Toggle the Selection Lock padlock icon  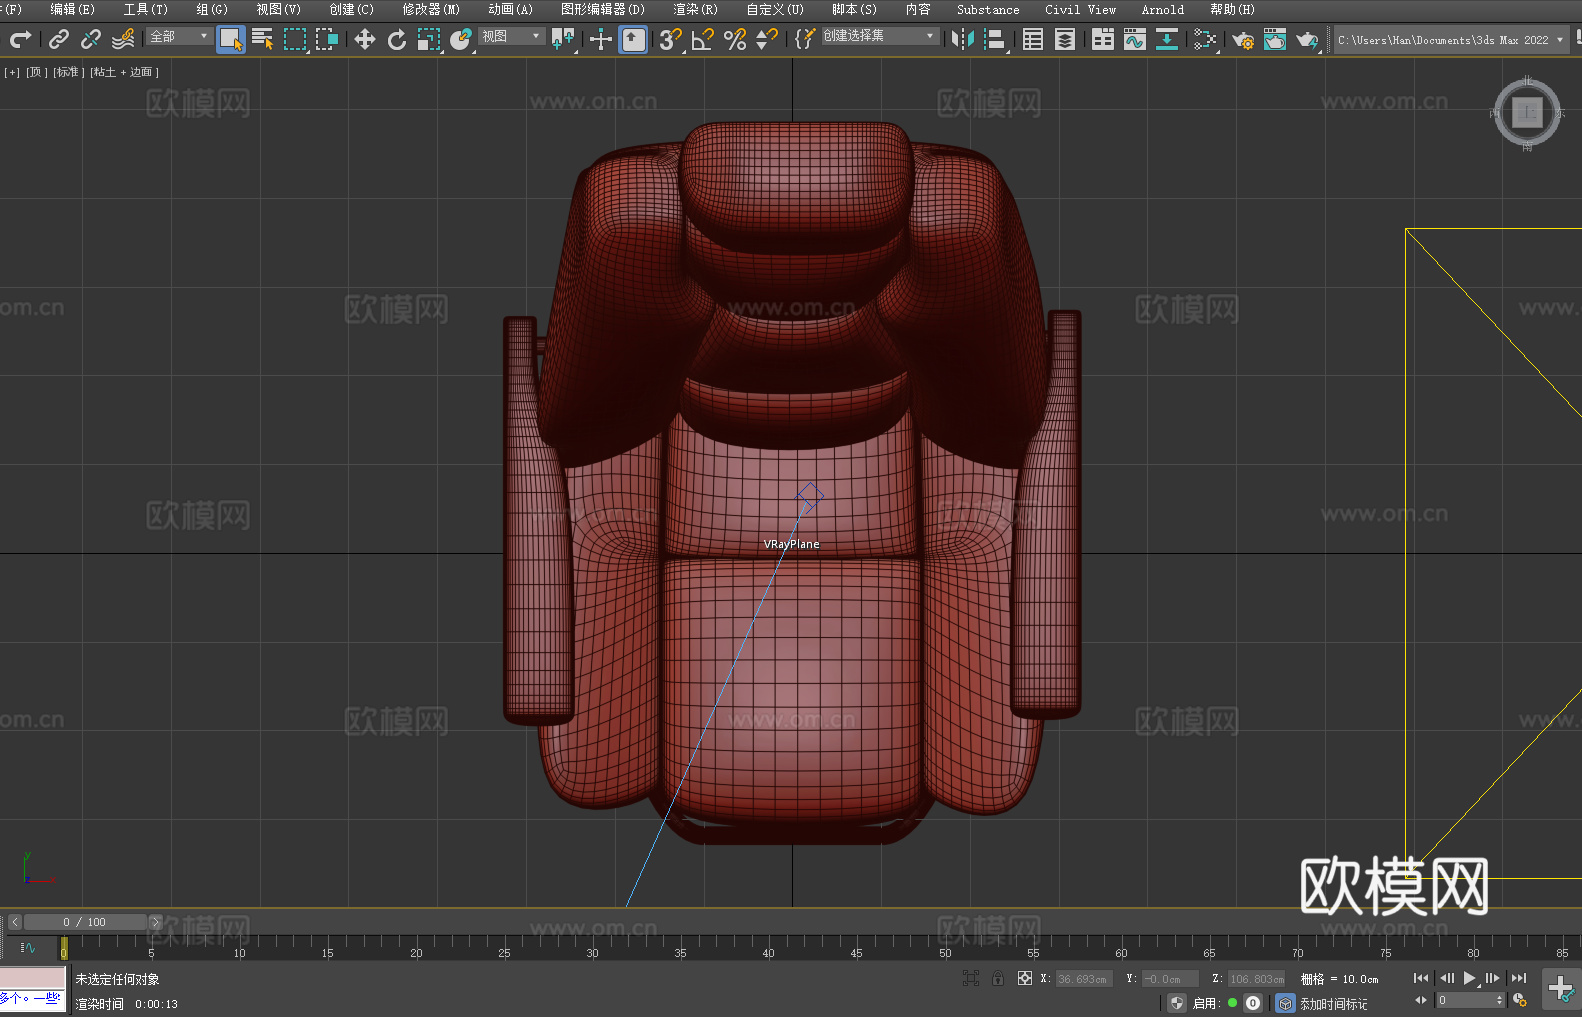(x=998, y=978)
